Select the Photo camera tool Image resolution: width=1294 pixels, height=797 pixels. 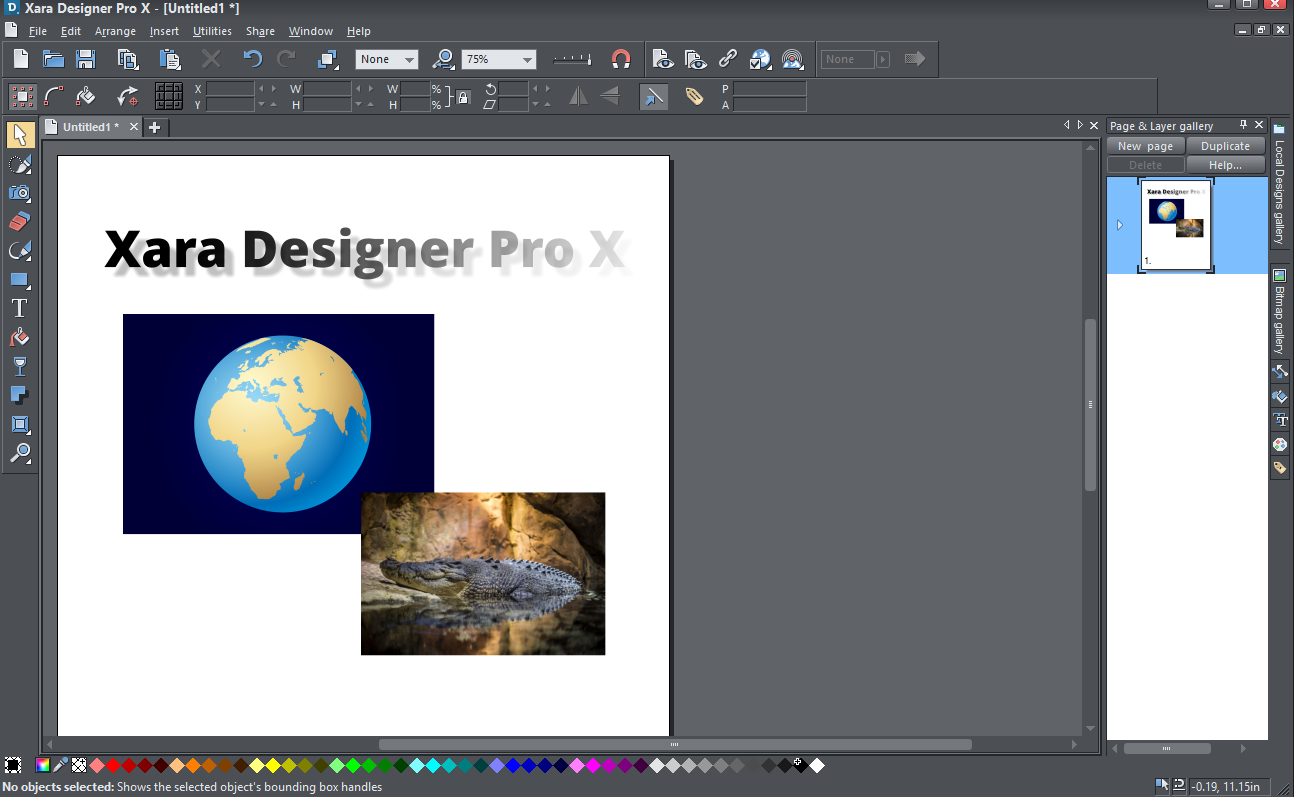[x=19, y=193]
